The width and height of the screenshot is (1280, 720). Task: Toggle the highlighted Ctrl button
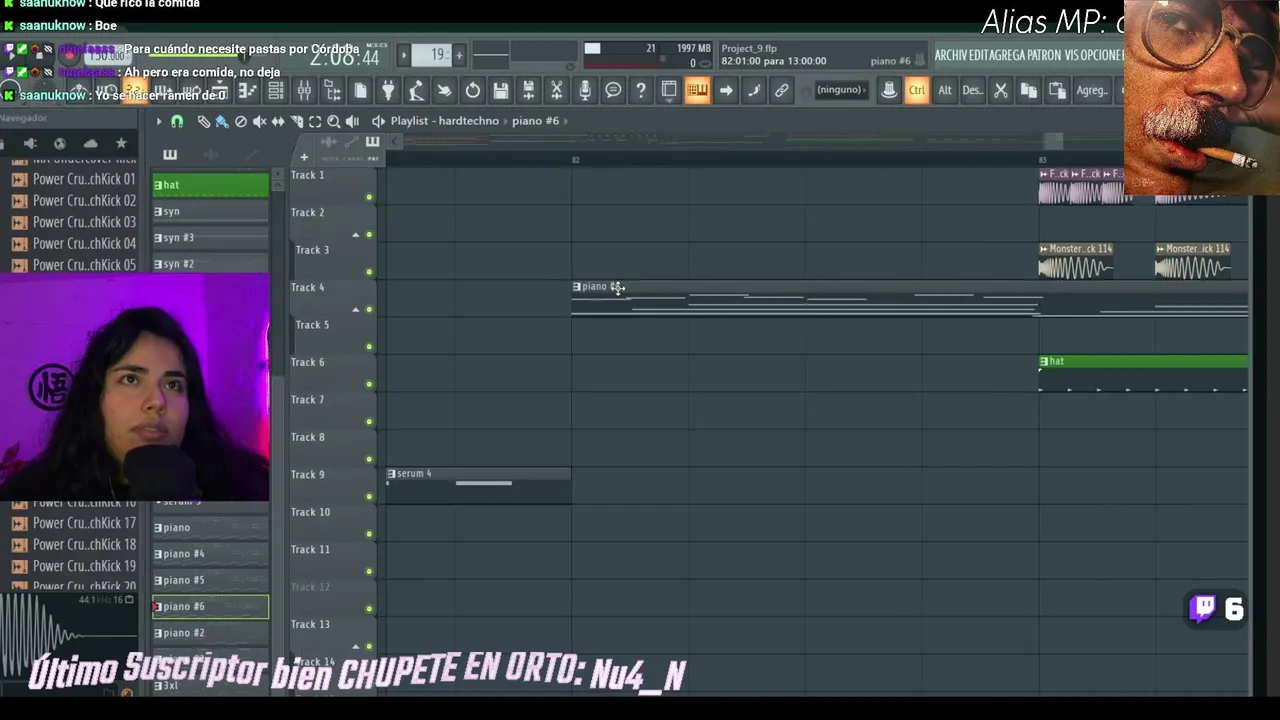tap(916, 91)
